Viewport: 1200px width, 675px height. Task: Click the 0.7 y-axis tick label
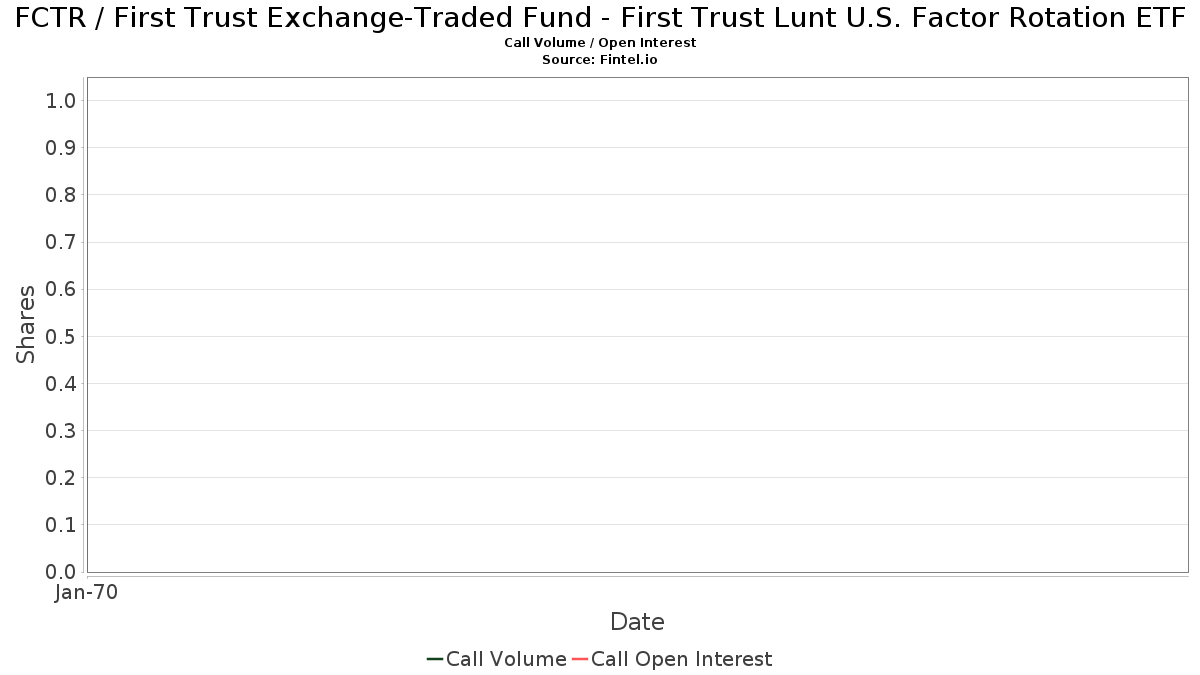tap(61, 242)
